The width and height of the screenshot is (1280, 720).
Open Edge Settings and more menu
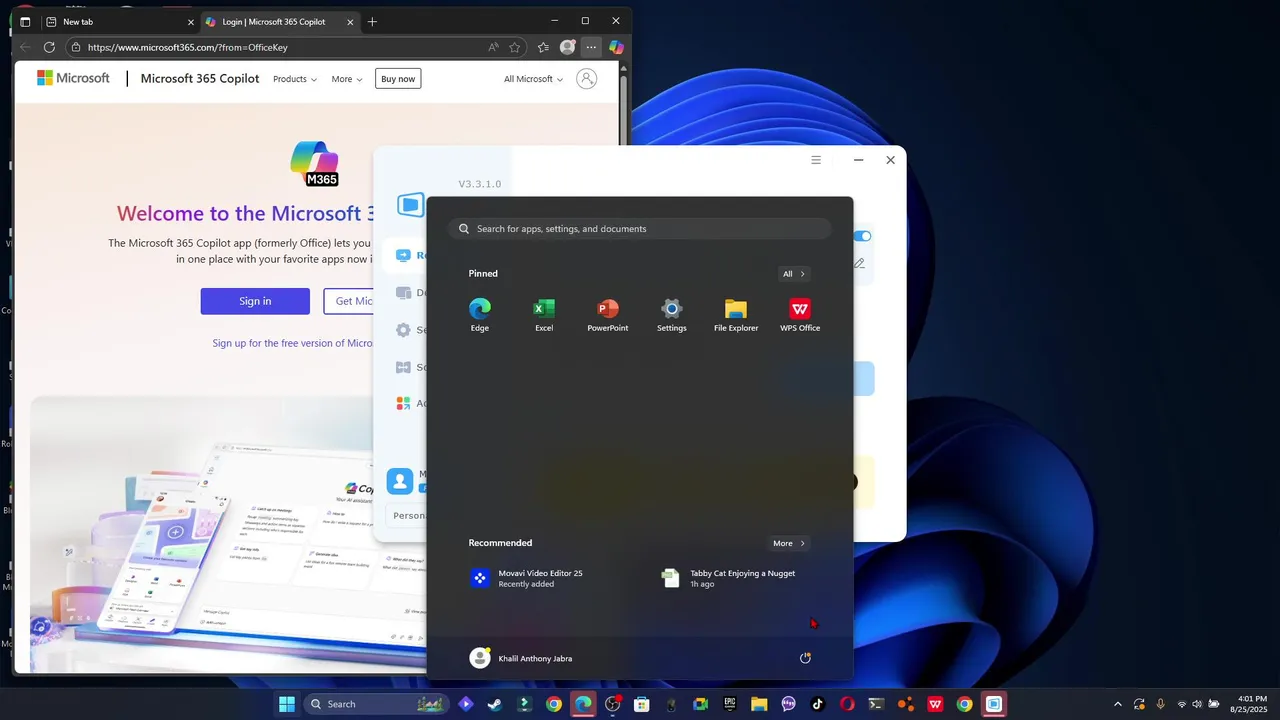pyautogui.click(x=591, y=47)
